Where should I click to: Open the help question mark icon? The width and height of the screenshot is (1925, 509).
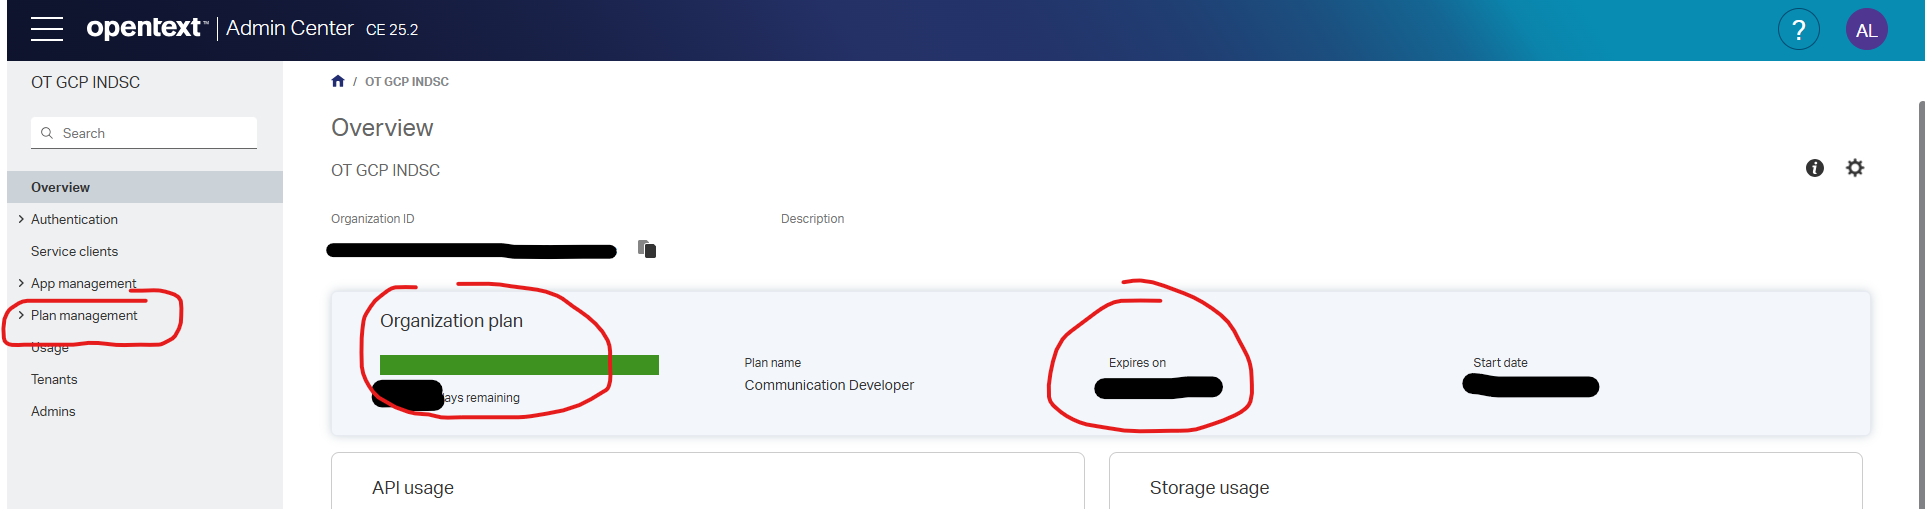tap(1798, 29)
